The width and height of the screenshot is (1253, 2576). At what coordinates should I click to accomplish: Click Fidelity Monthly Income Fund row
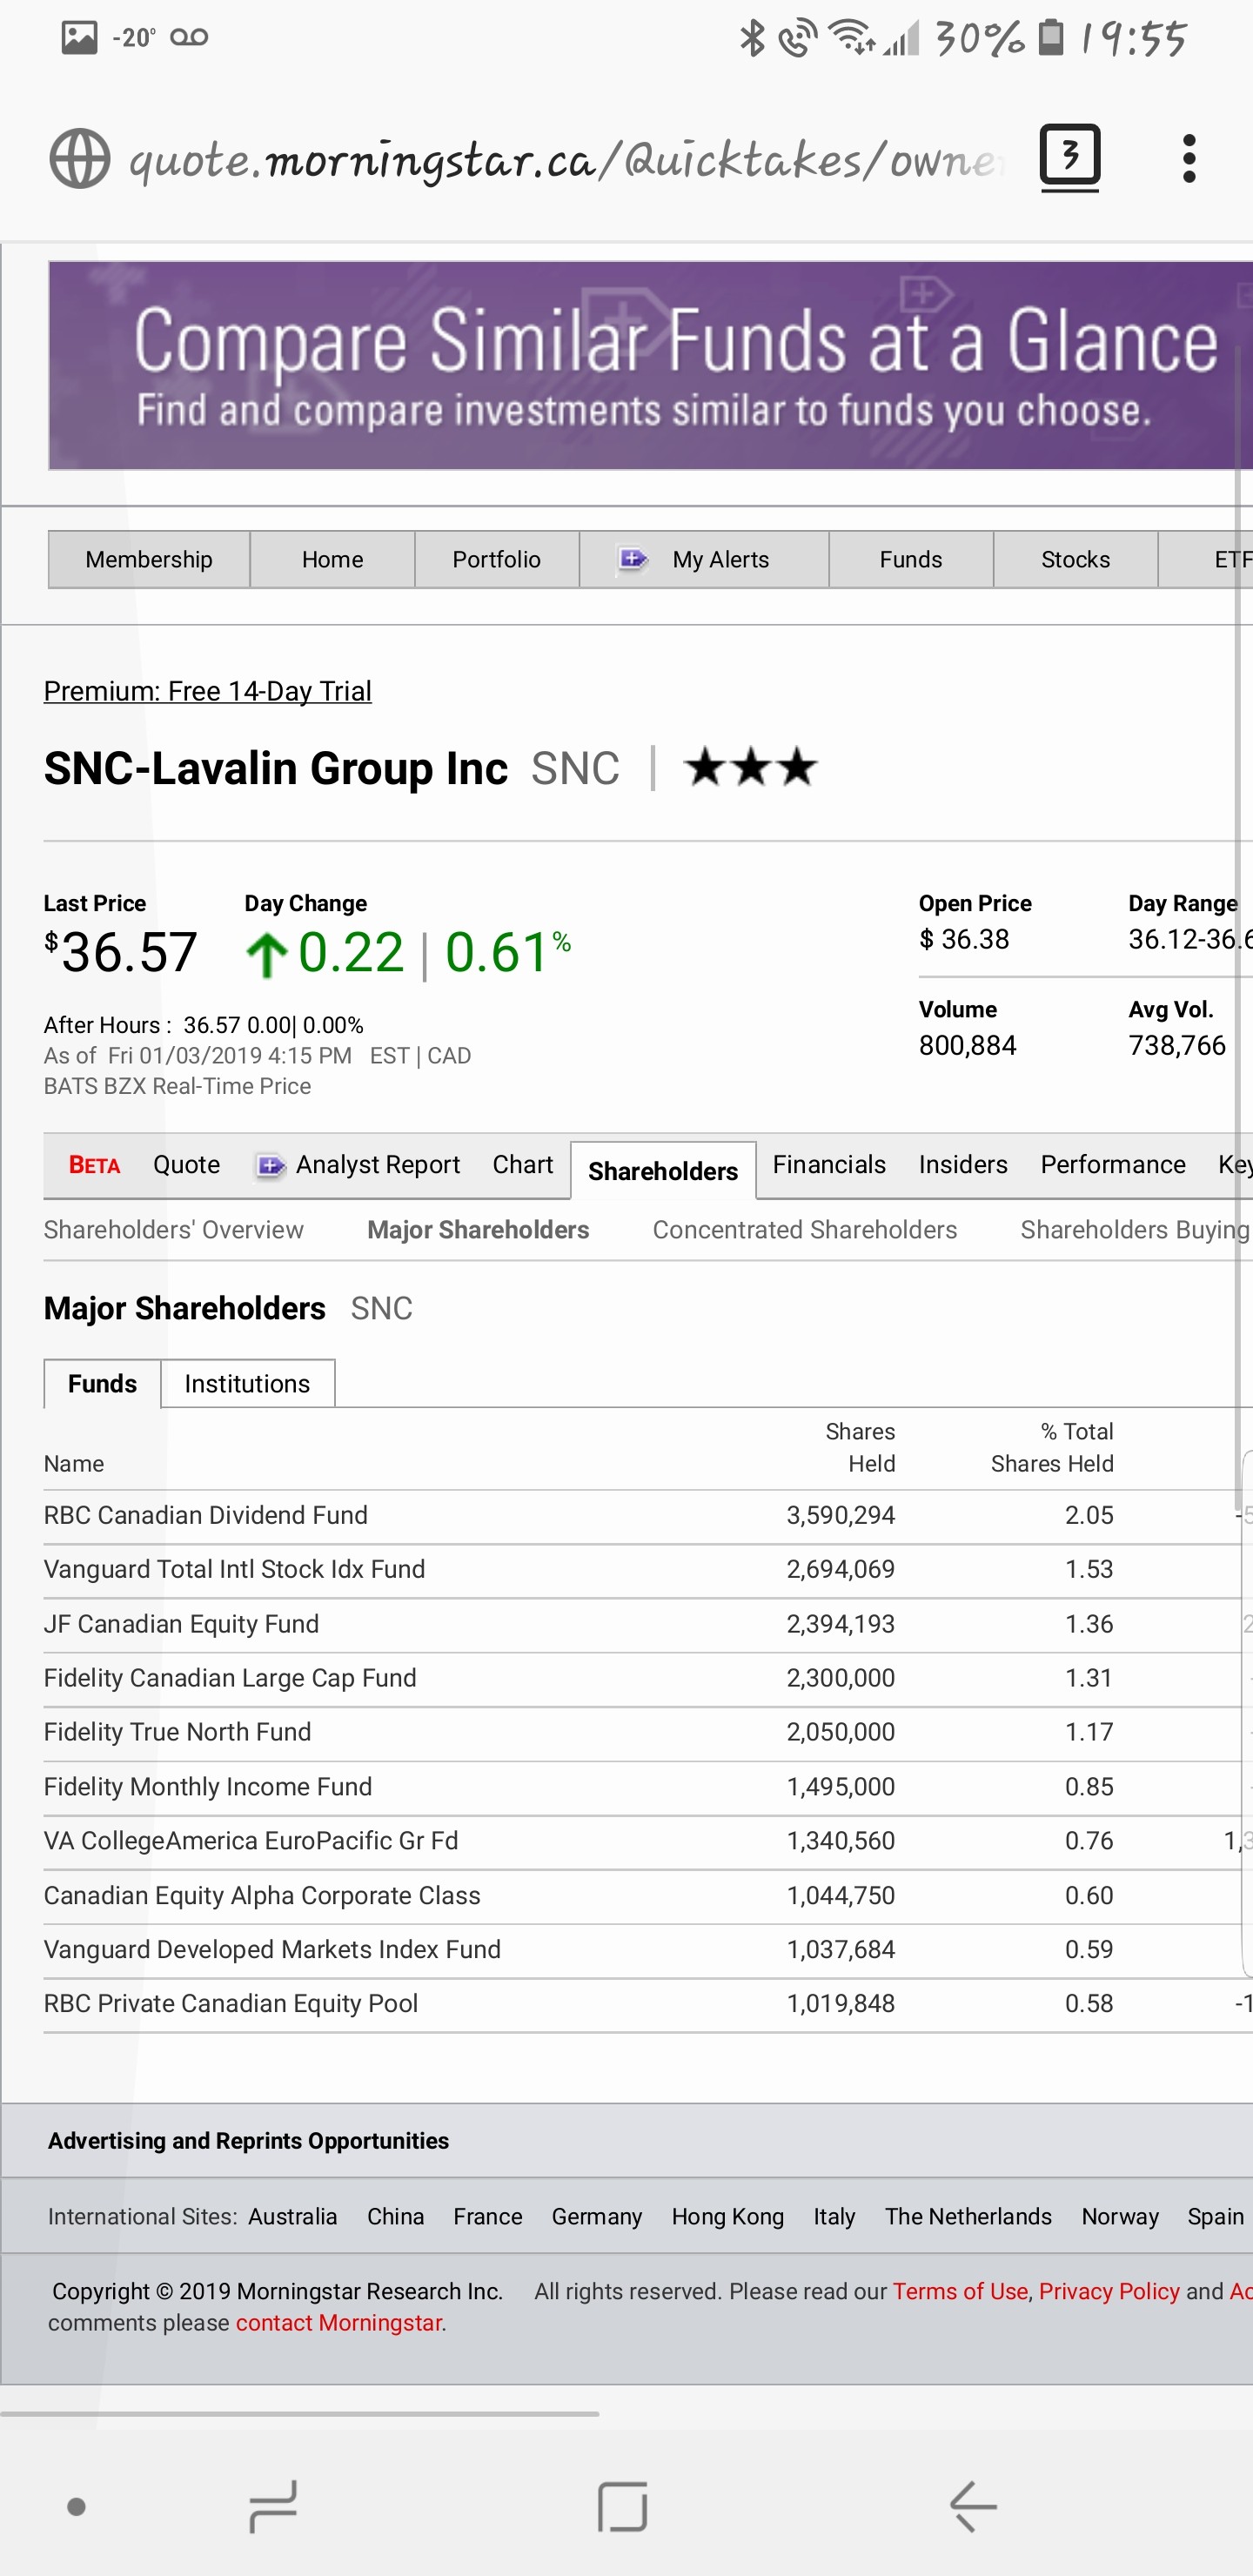pyautogui.click(x=207, y=1787)
